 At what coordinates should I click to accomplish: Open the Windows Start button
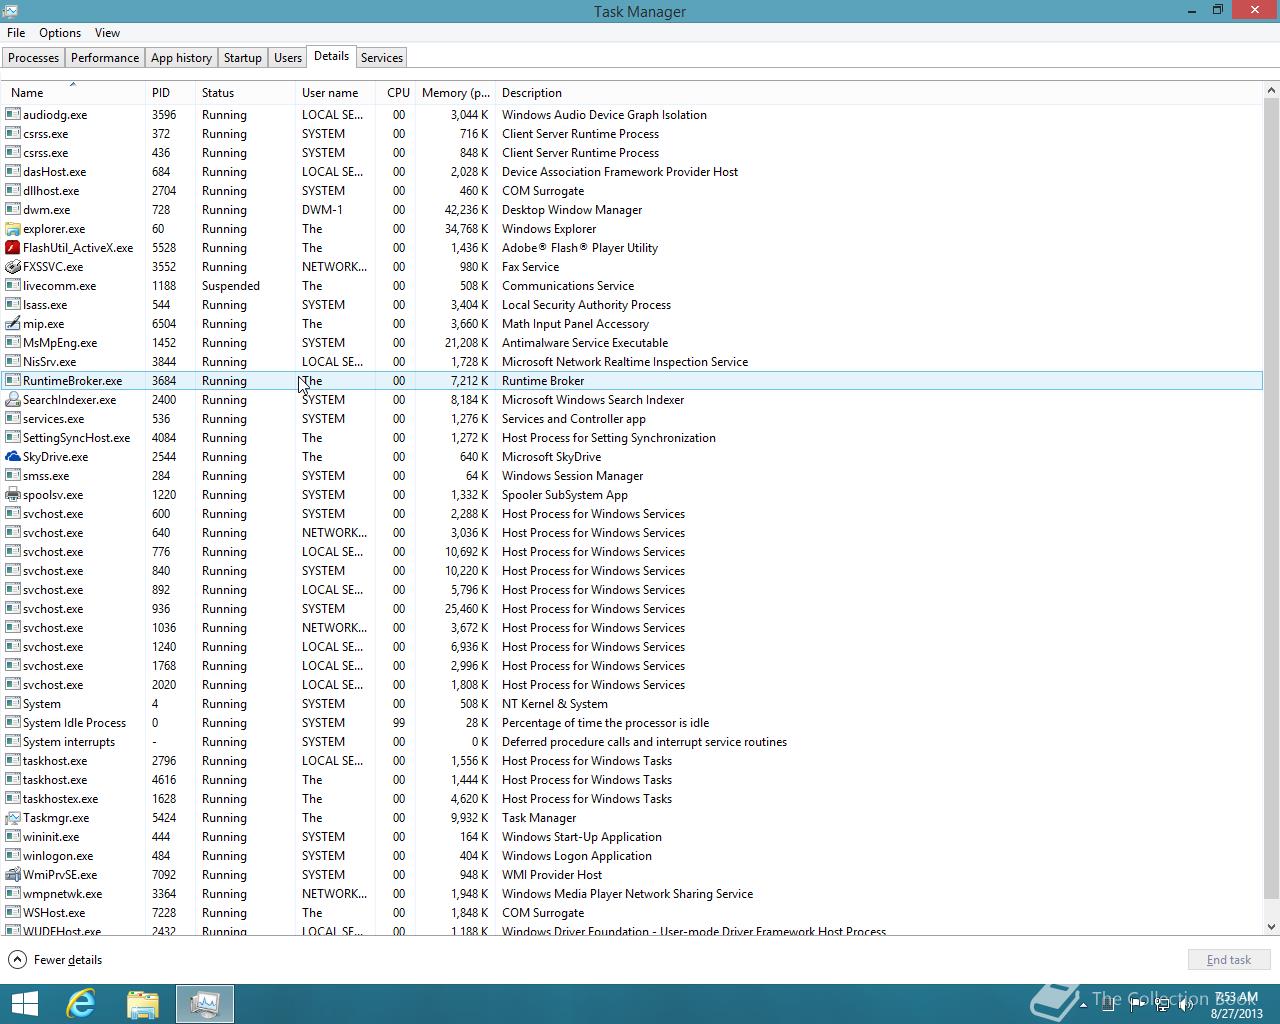[24, 1004]
